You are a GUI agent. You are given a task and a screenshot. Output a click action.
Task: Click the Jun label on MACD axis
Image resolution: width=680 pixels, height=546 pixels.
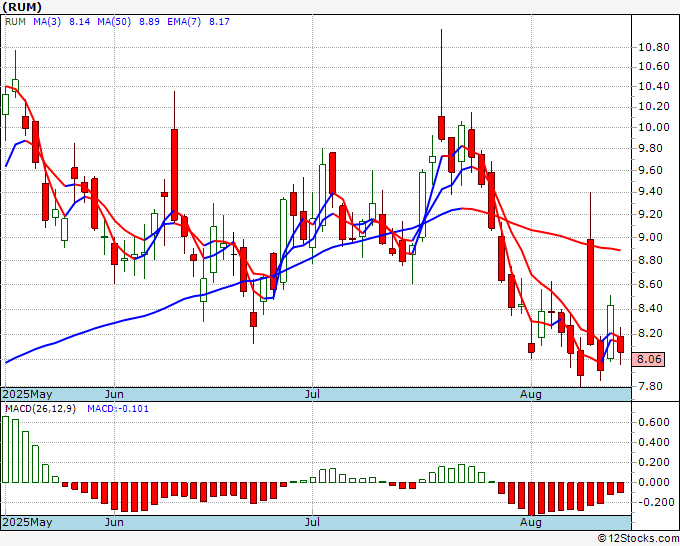[x=114, y=522]
